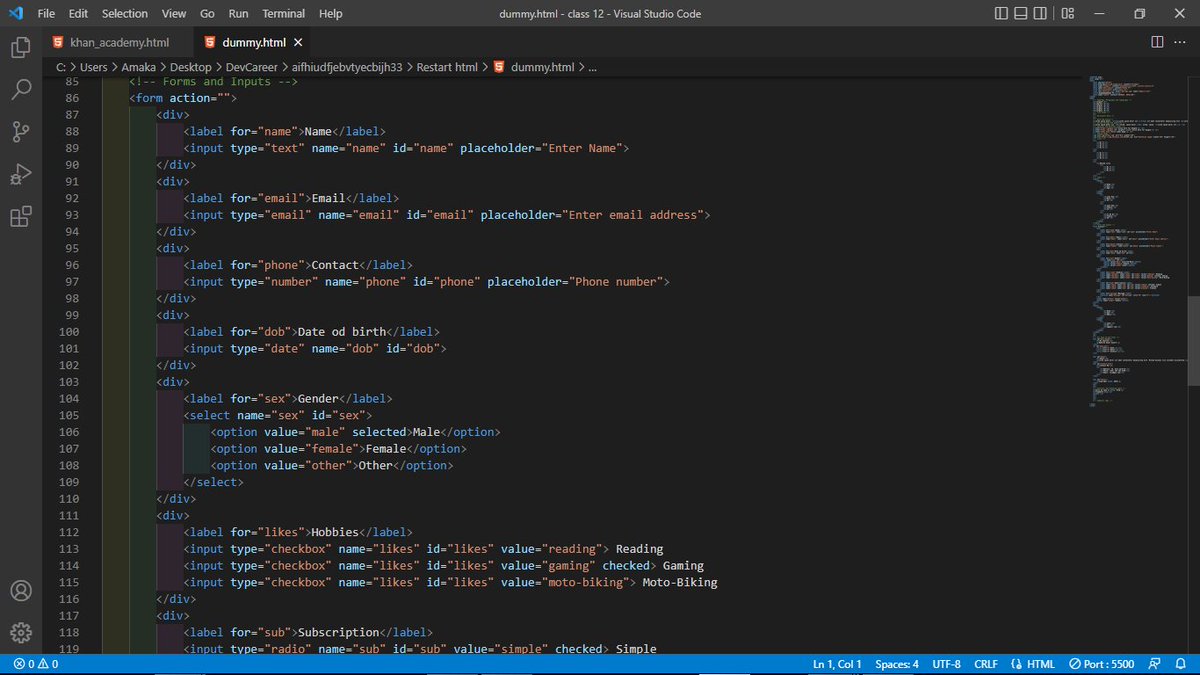This screenshot has width=1200, height=675.
Task: Open the Selection menu
Action: coord(125,13)
